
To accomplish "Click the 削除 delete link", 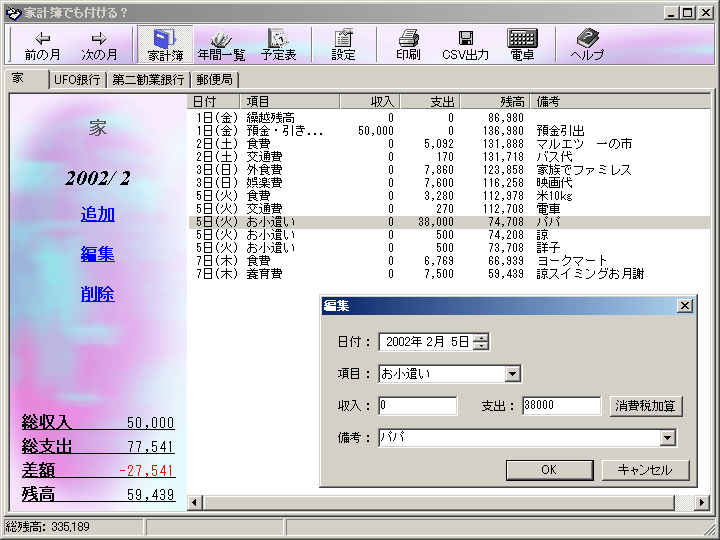I will [98, 294].
